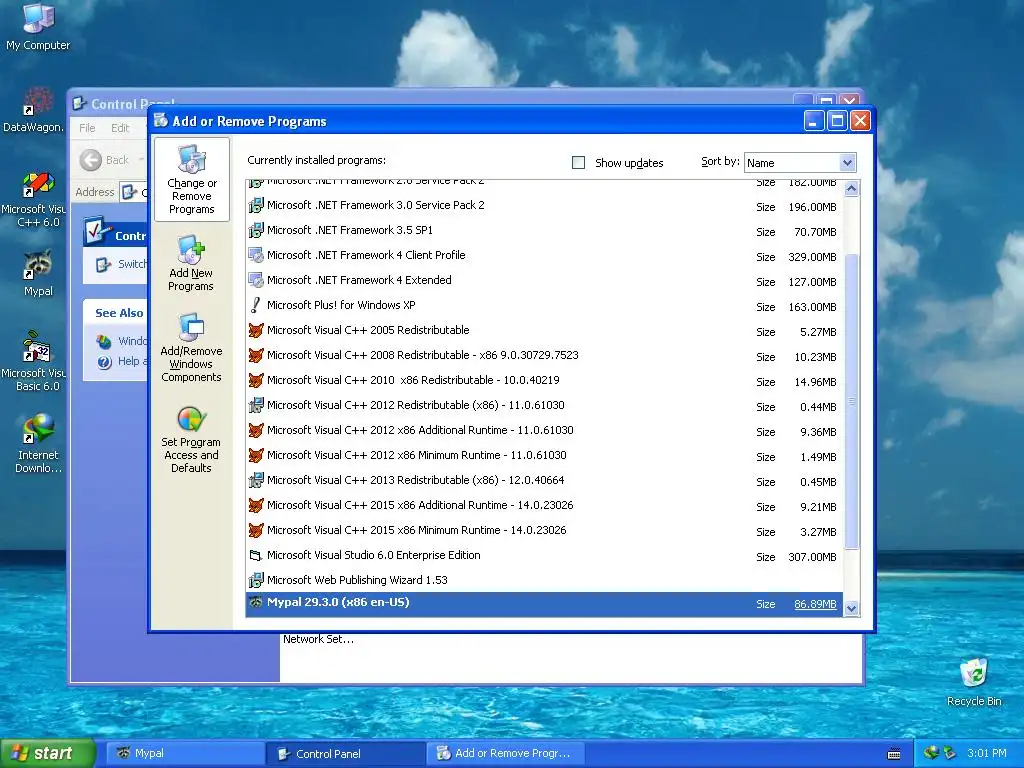Open Internet Download desktop shortcut

pos(38,444)
